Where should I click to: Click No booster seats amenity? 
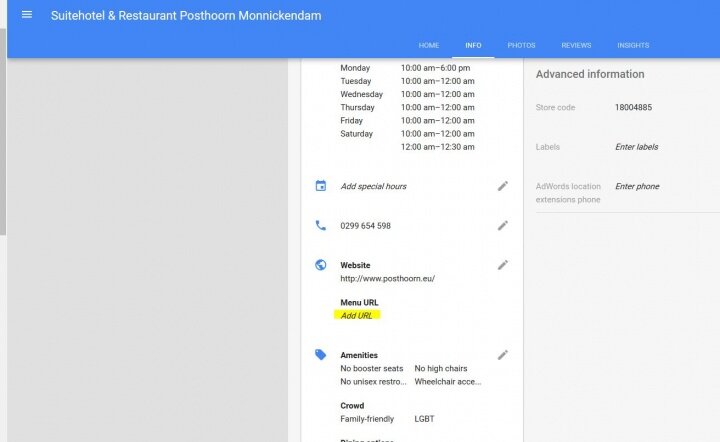(x=371, y=369)
